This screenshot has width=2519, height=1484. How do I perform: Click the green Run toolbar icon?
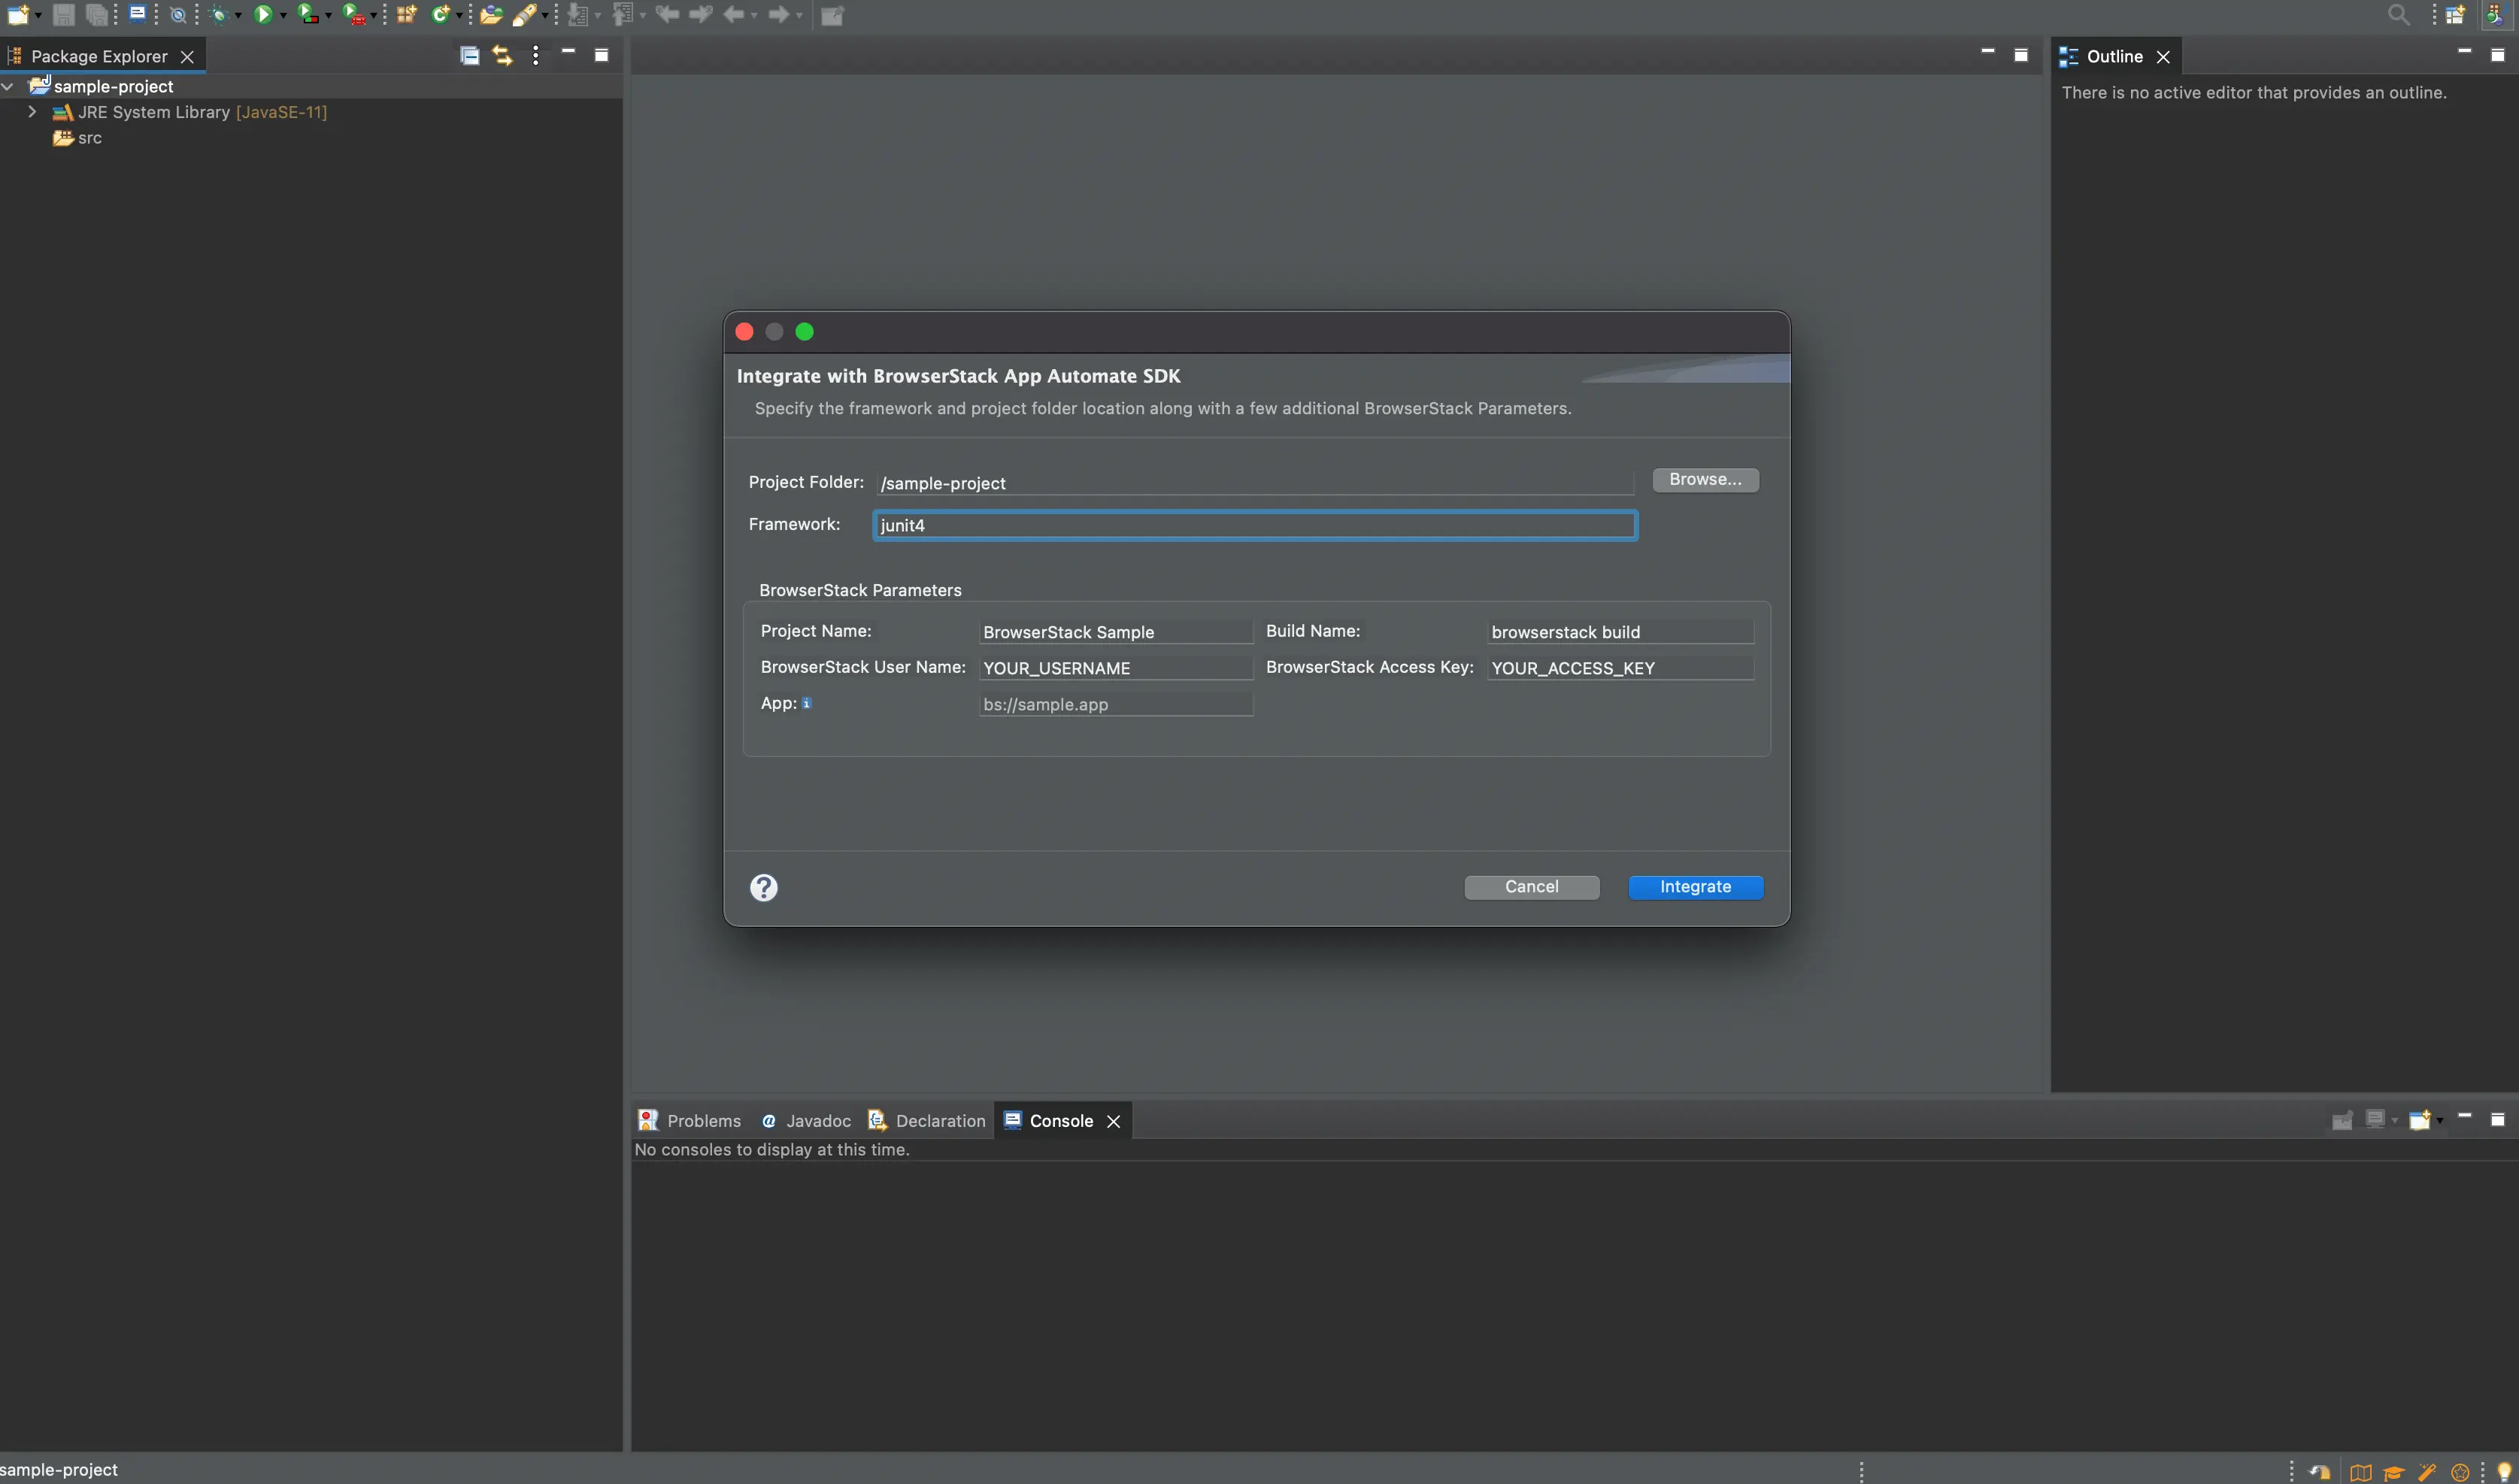pos(263,14)
